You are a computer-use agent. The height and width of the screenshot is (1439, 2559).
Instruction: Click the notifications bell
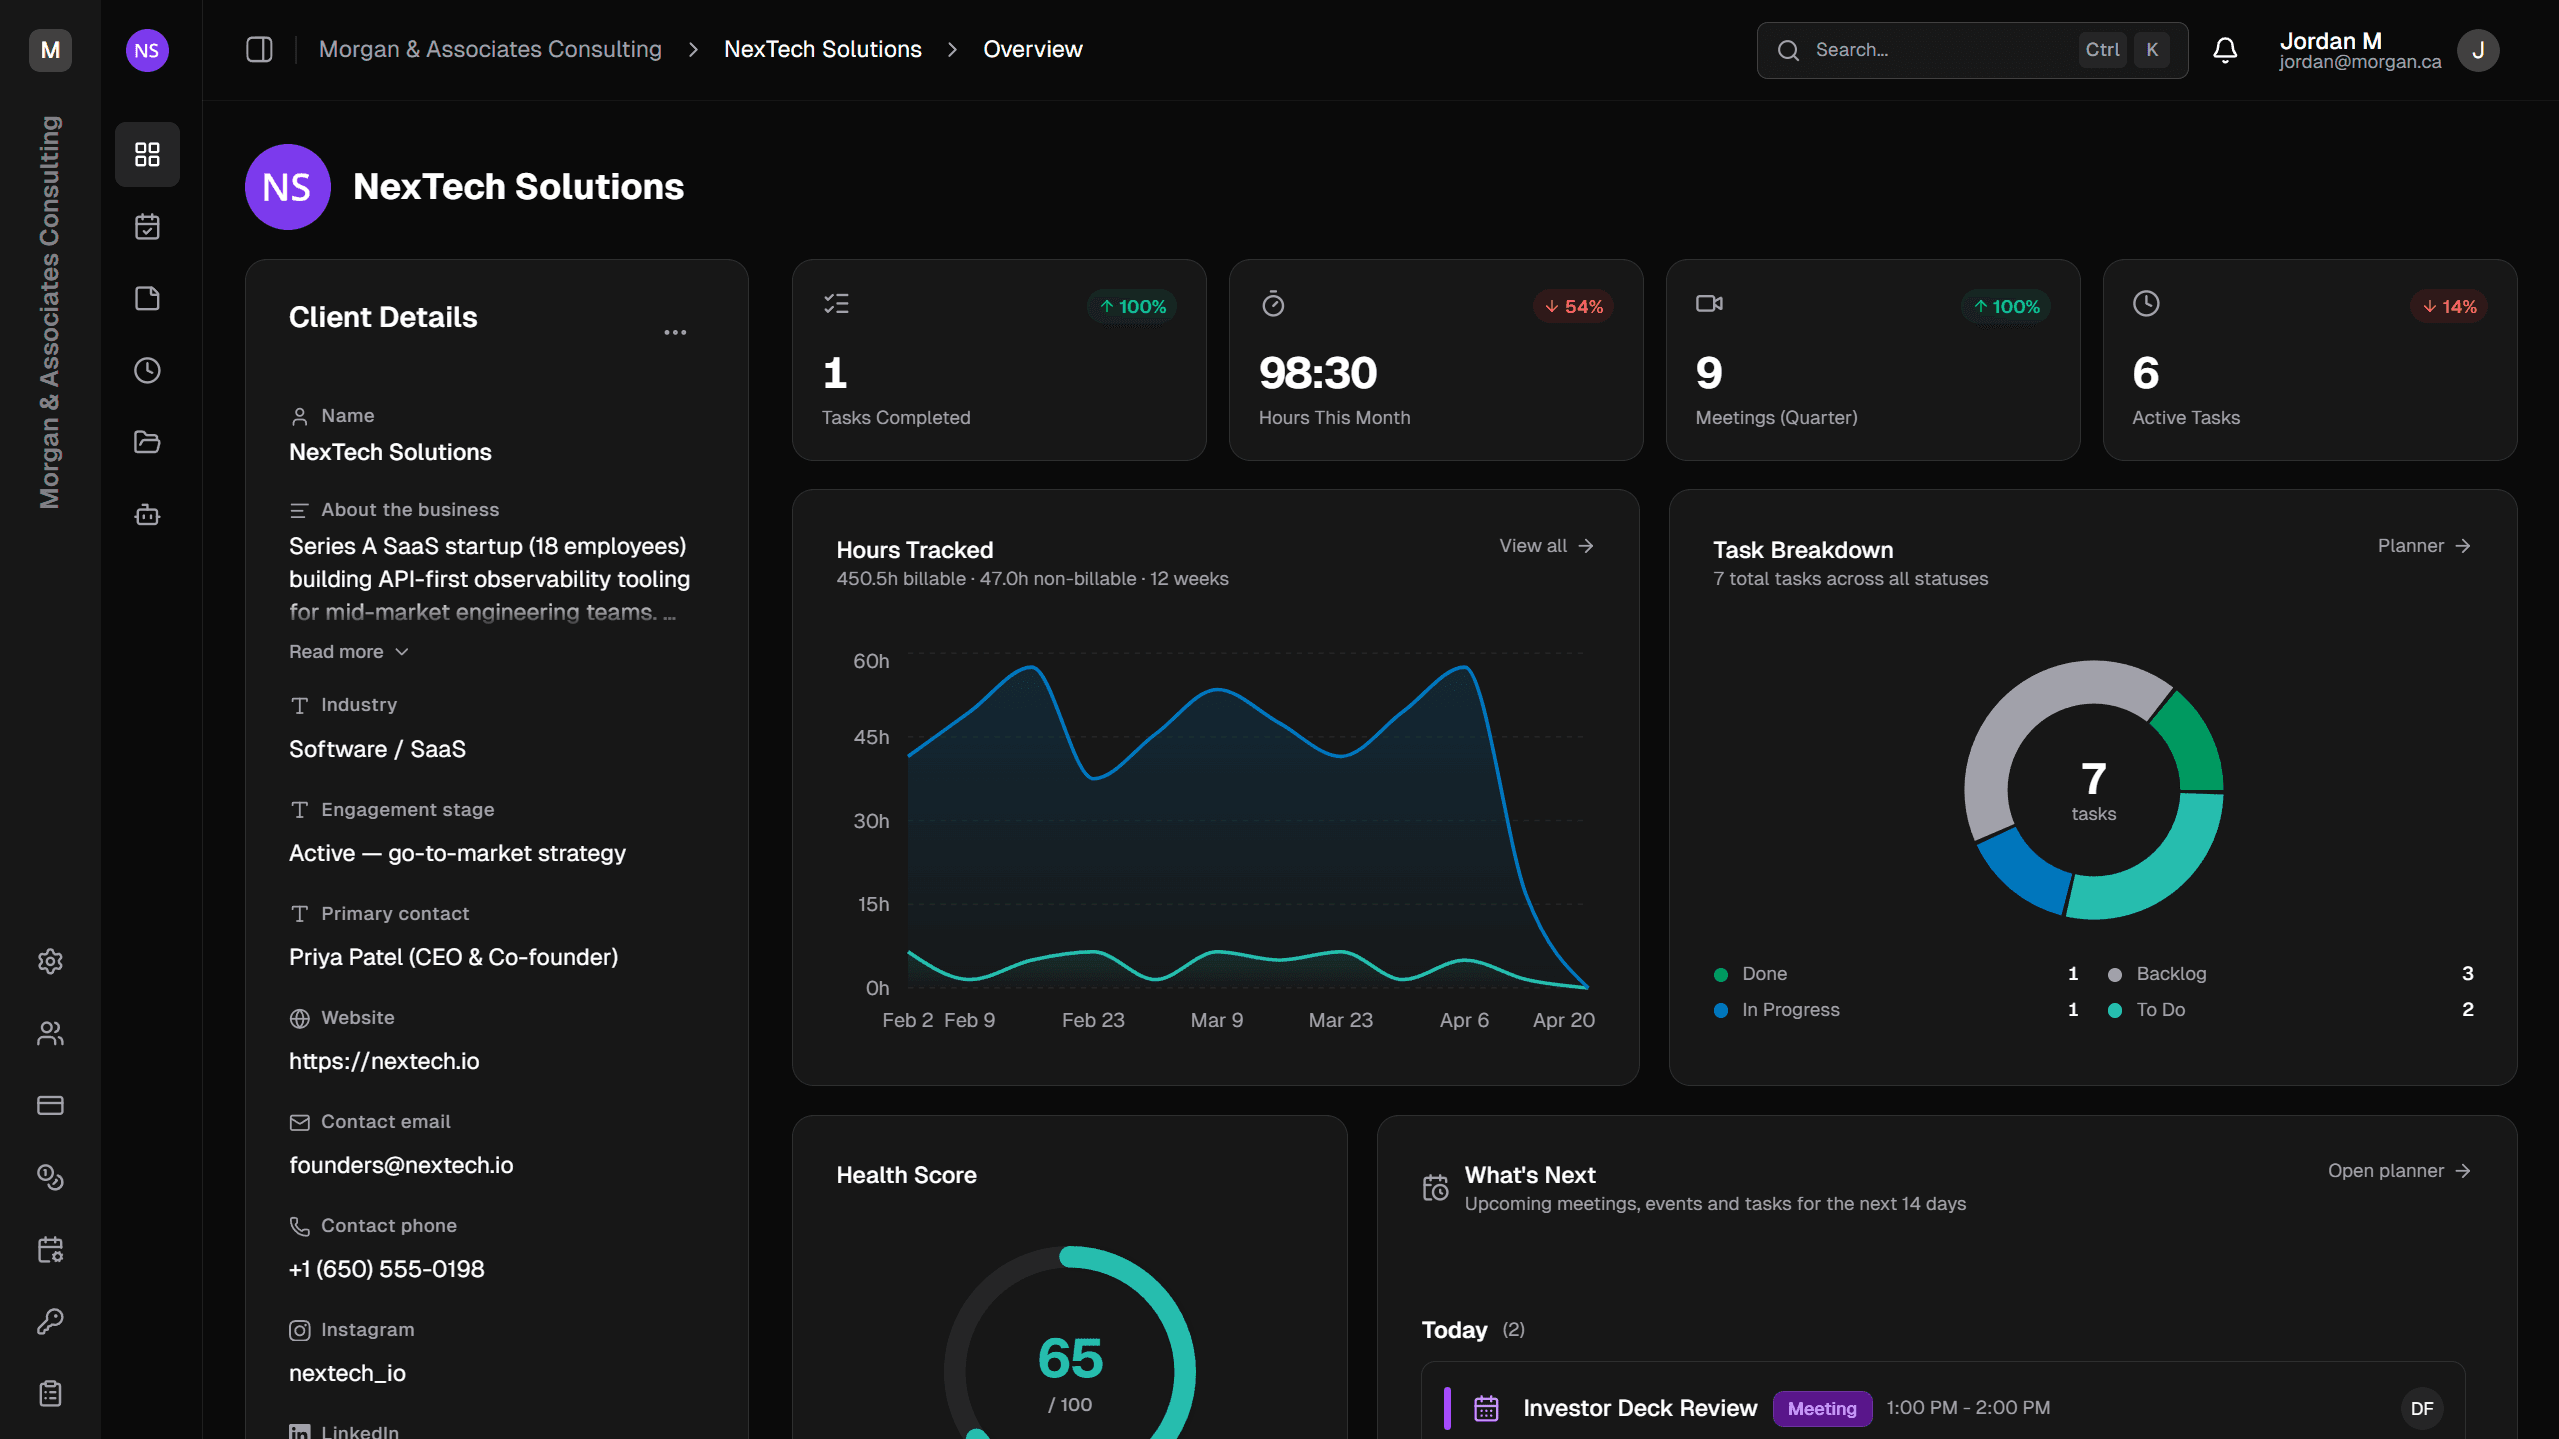coord(2225,50)
